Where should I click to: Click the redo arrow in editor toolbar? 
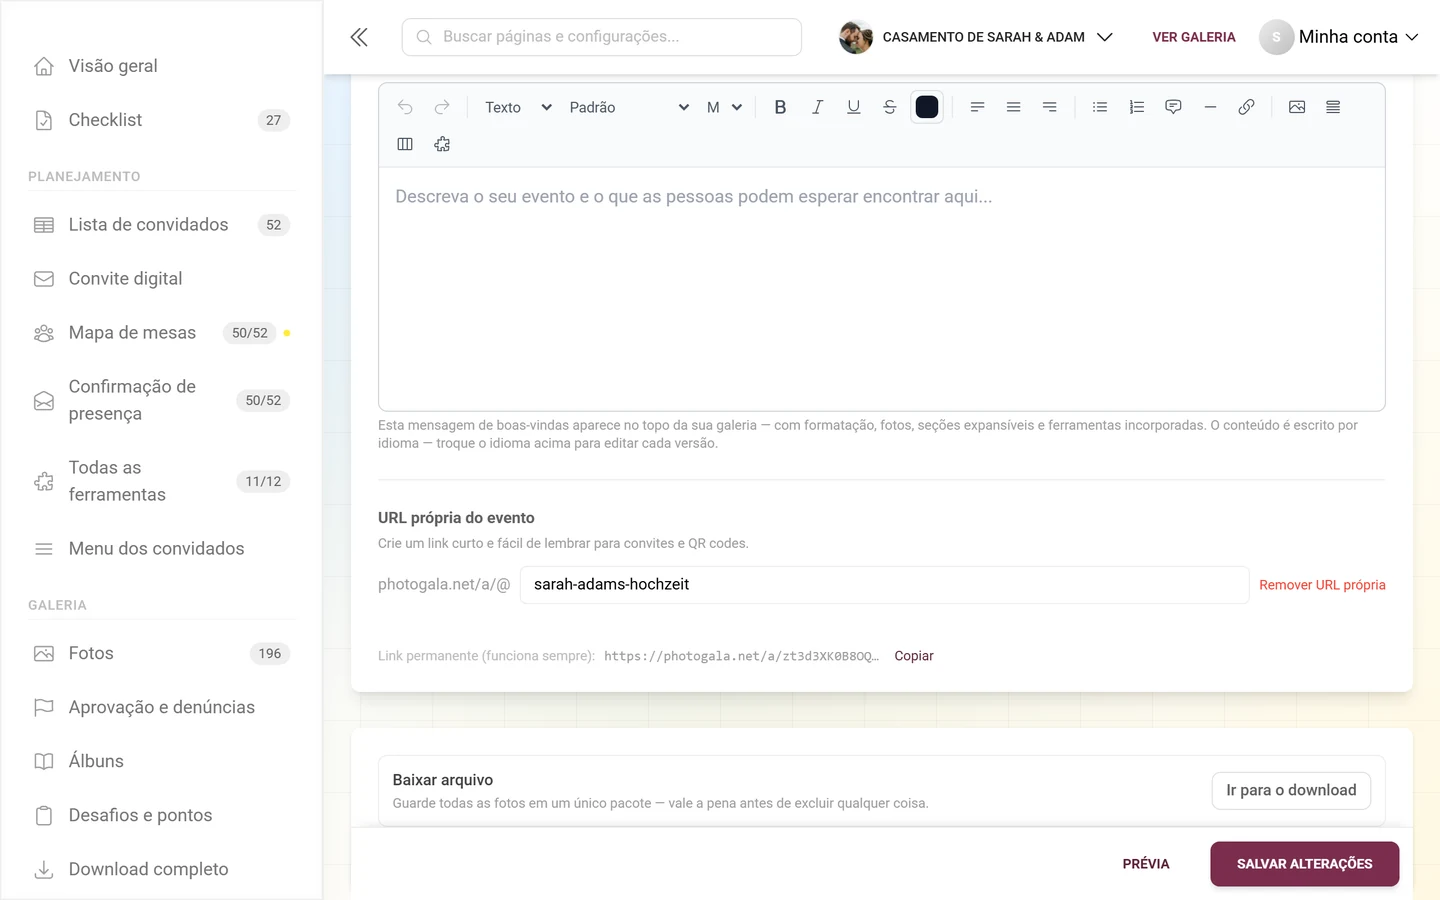tap(442, 107)
